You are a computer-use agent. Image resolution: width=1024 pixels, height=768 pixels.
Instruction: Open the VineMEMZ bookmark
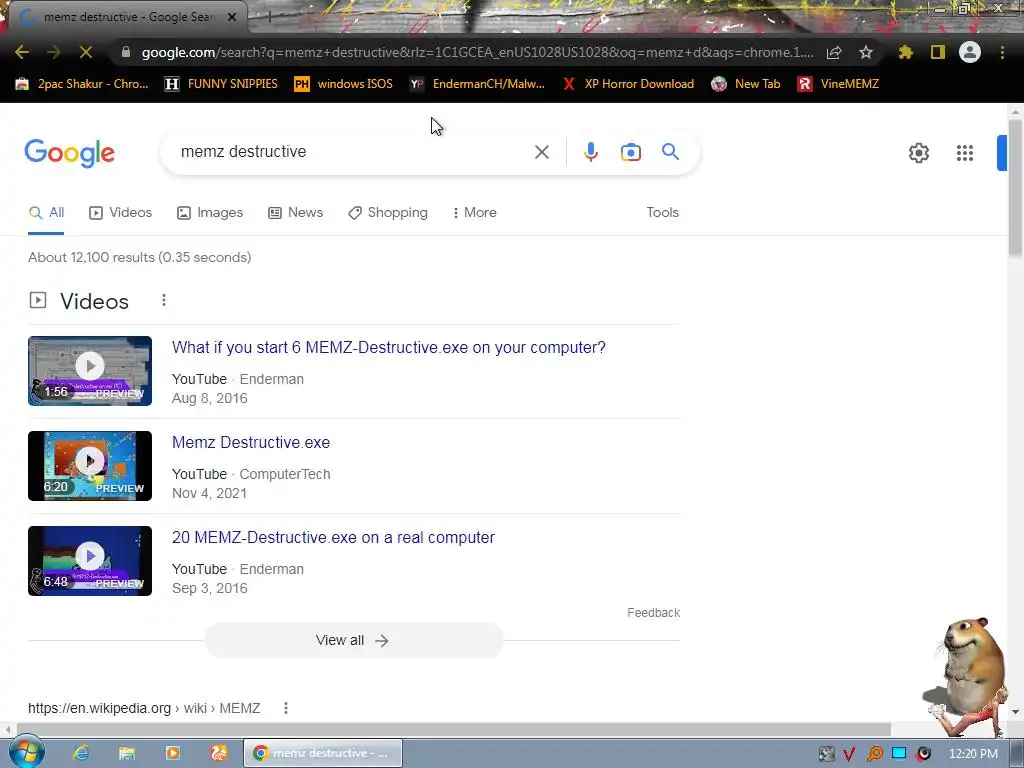pos(838,84)
